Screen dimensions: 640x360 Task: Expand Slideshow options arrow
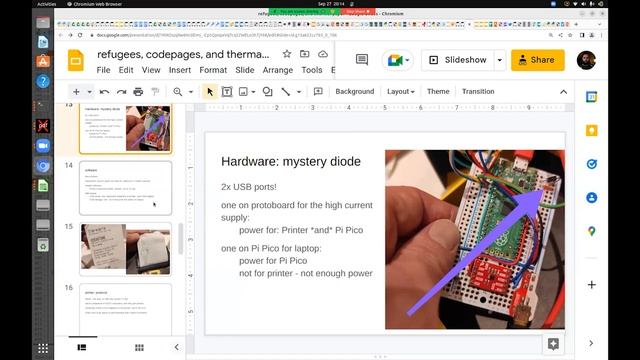(500, 60)
